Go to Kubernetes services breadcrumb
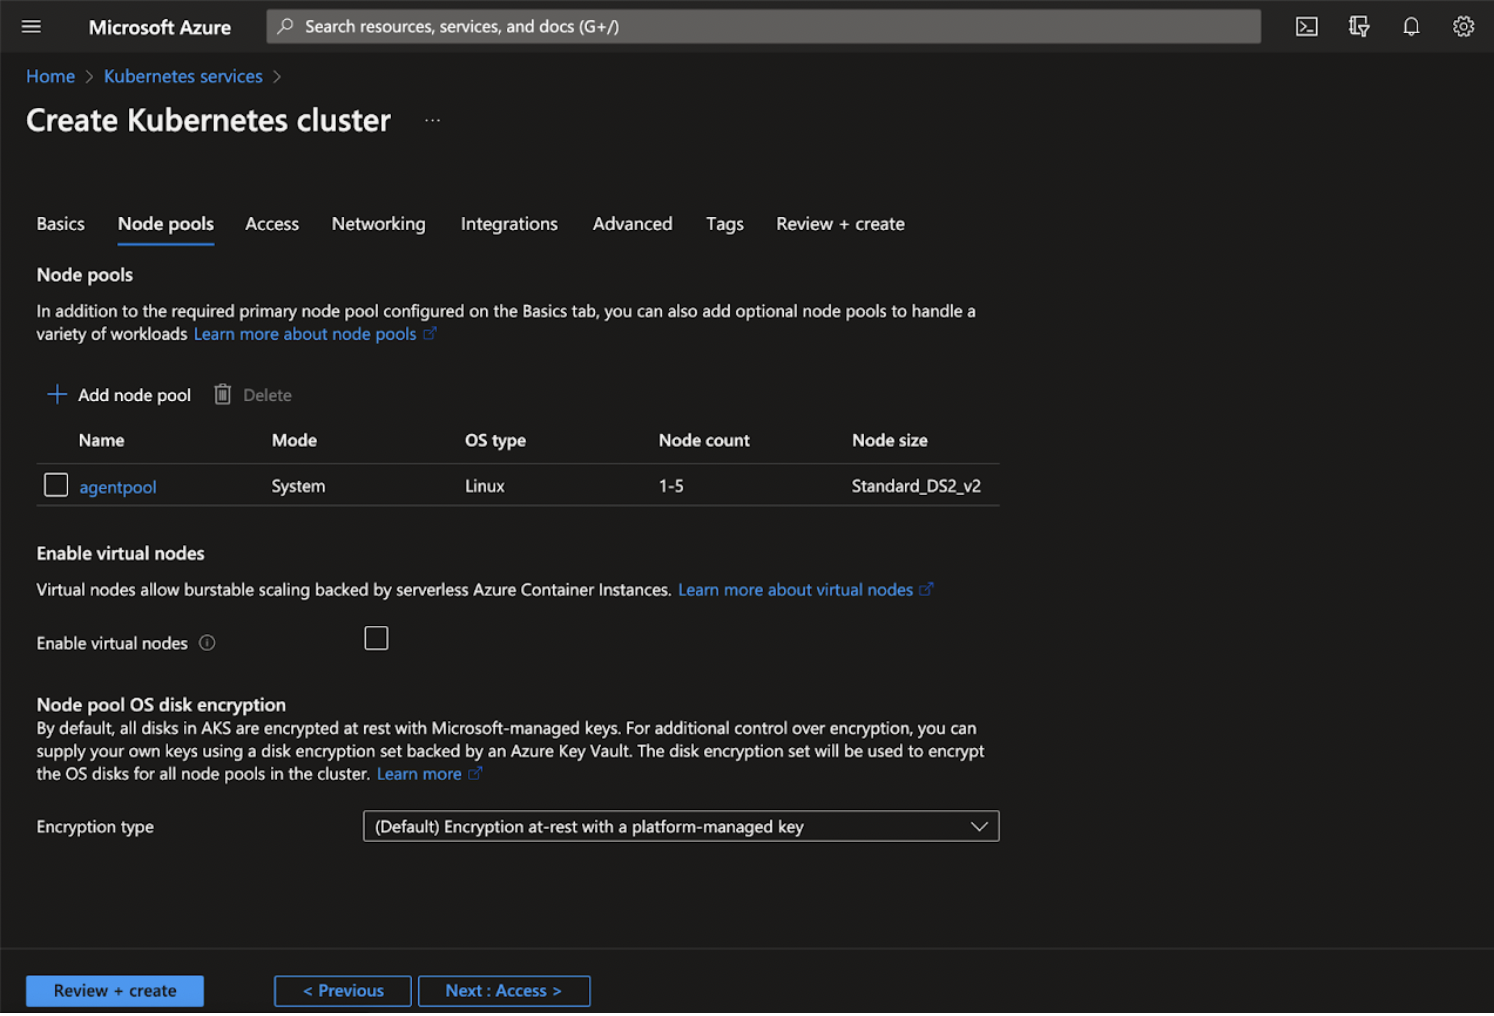 [x=183, y=76]
